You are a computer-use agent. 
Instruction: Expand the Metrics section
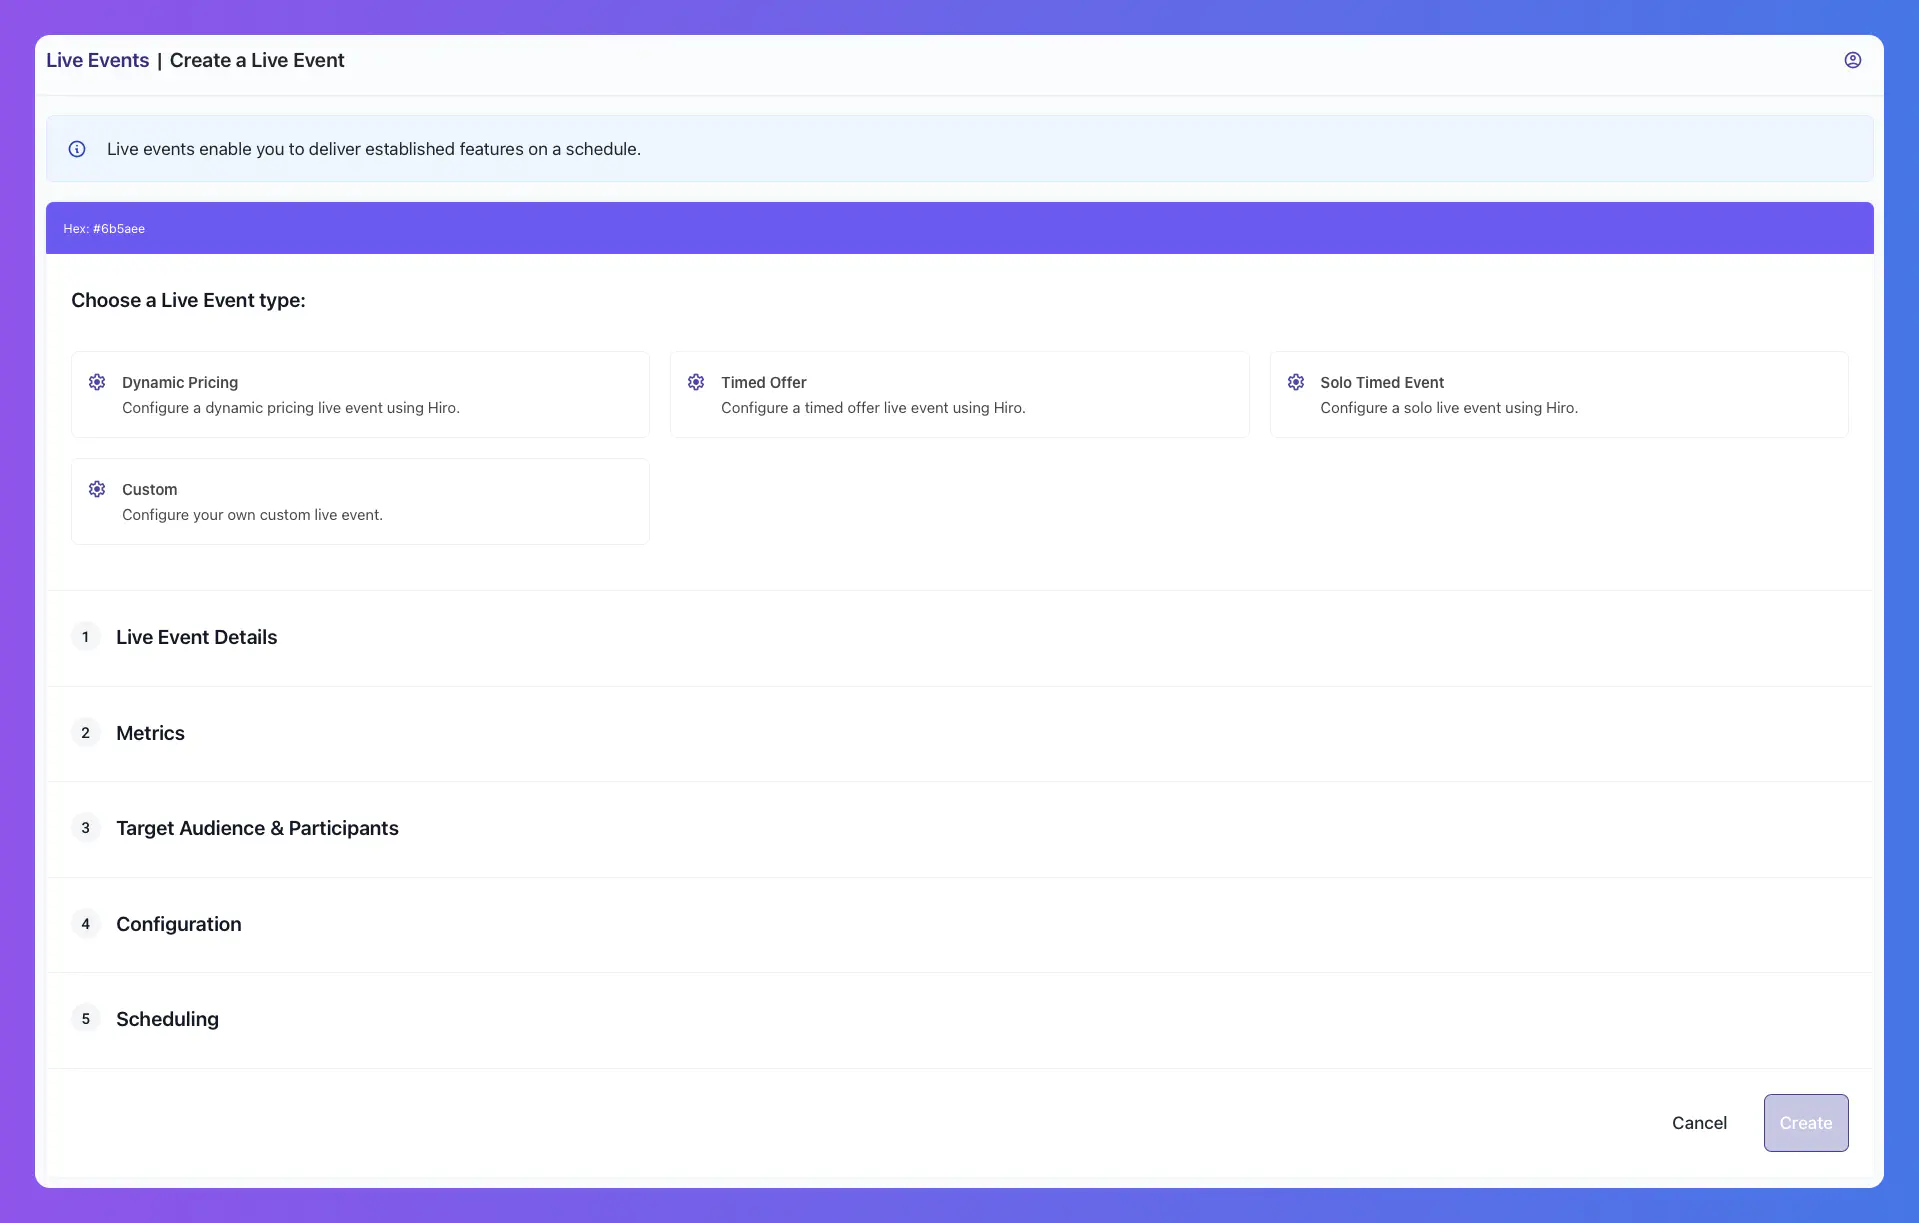(959, 733)
